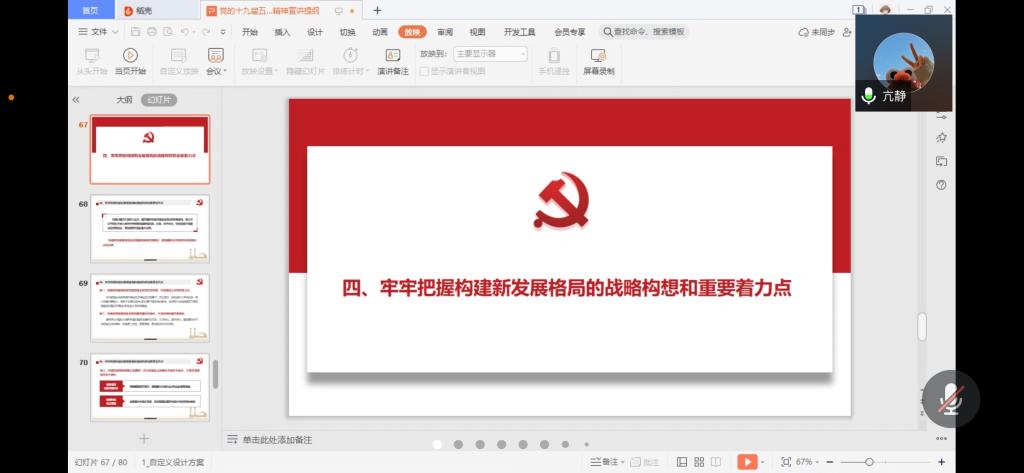Open 演讲备注 speaker notes tool
The height and width of the screenshot is (473, 1024).
click(x=392, y=60)
